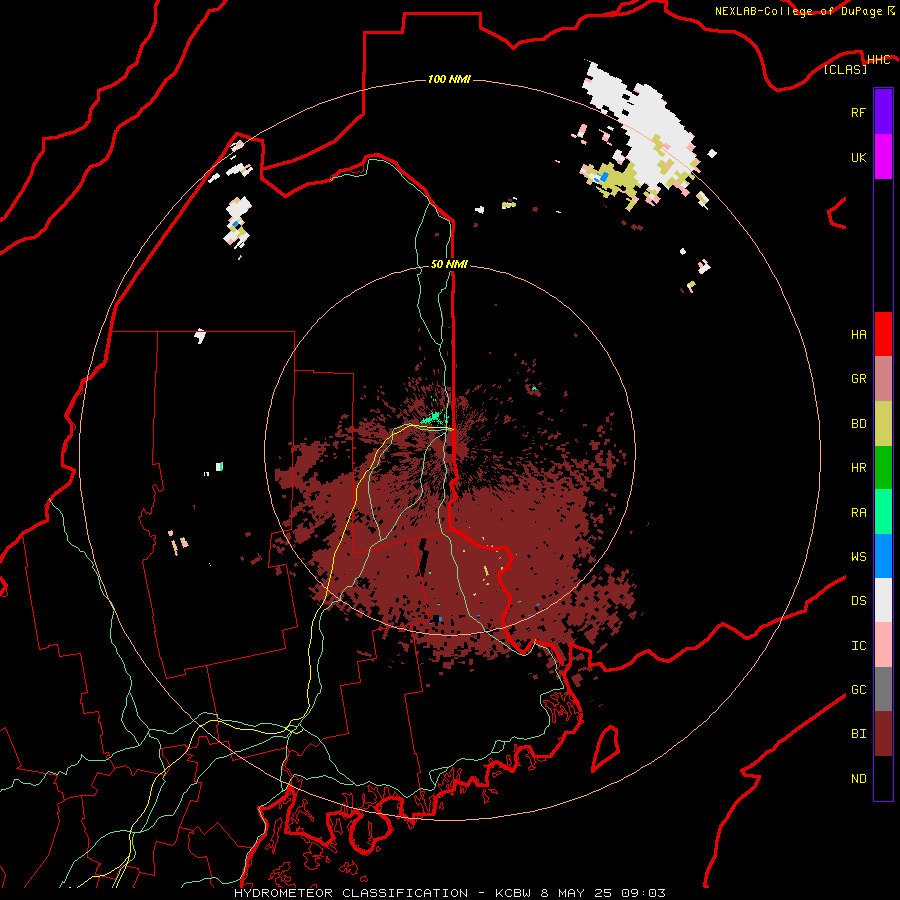Screen dimensions: 900x900
Task: Click the HA red legend swatch
Action: coord(883,334)
